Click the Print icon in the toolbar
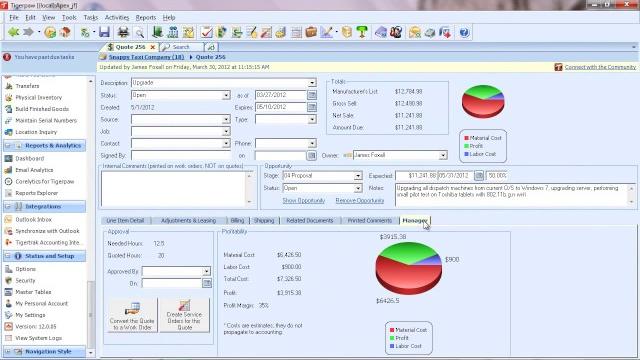640x360 pixels. pyautogui.click(x=123, y=32)
